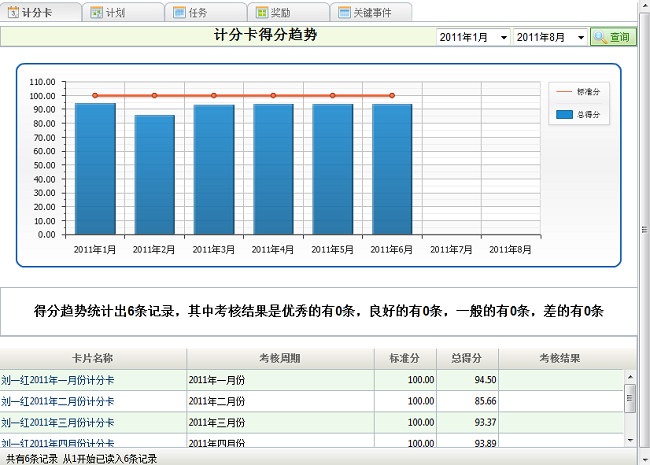Screen dimensions: 650x465
Task: Open link 刘一红2011年二月份计分卡
Action: pyautogui.click(x=58, y=401)
